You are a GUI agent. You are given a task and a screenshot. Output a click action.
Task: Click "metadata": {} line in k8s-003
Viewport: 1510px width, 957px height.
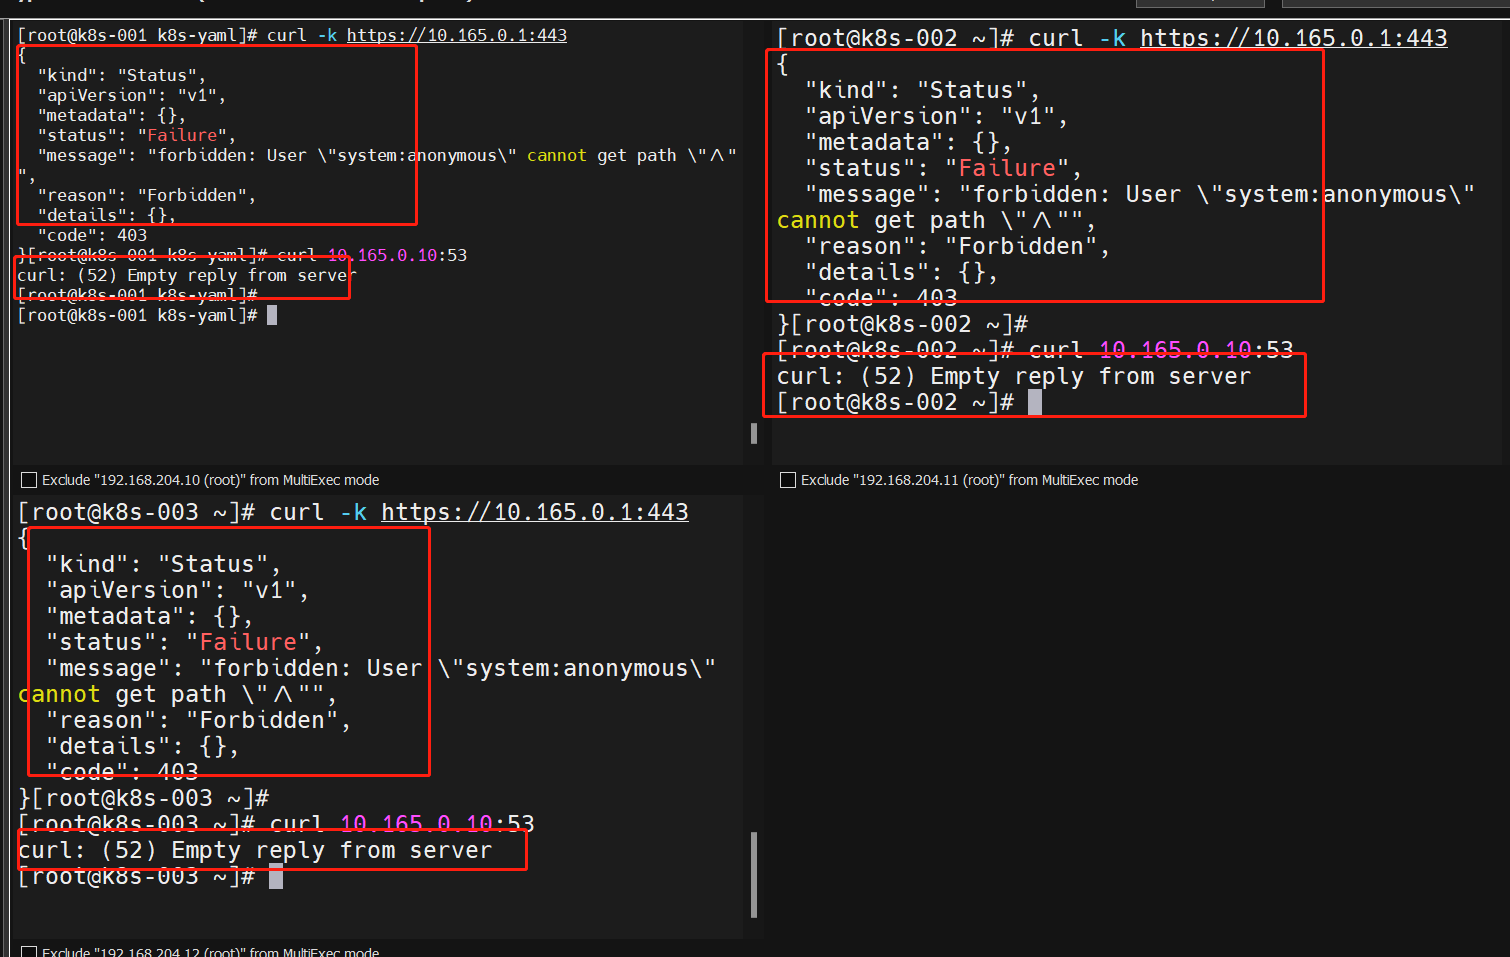click(x=149, y=616)
